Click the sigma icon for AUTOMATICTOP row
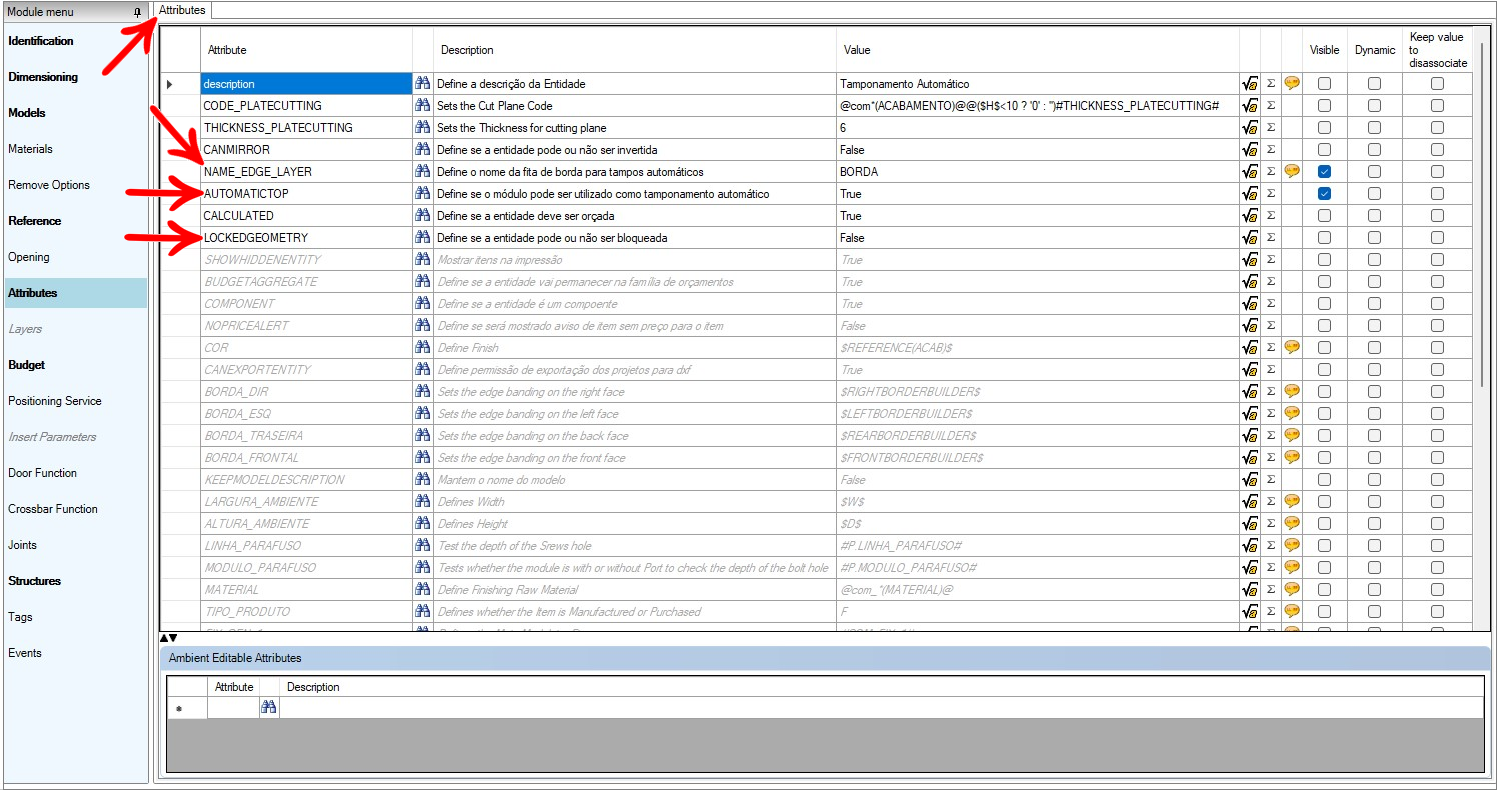 coord(1271,194)
